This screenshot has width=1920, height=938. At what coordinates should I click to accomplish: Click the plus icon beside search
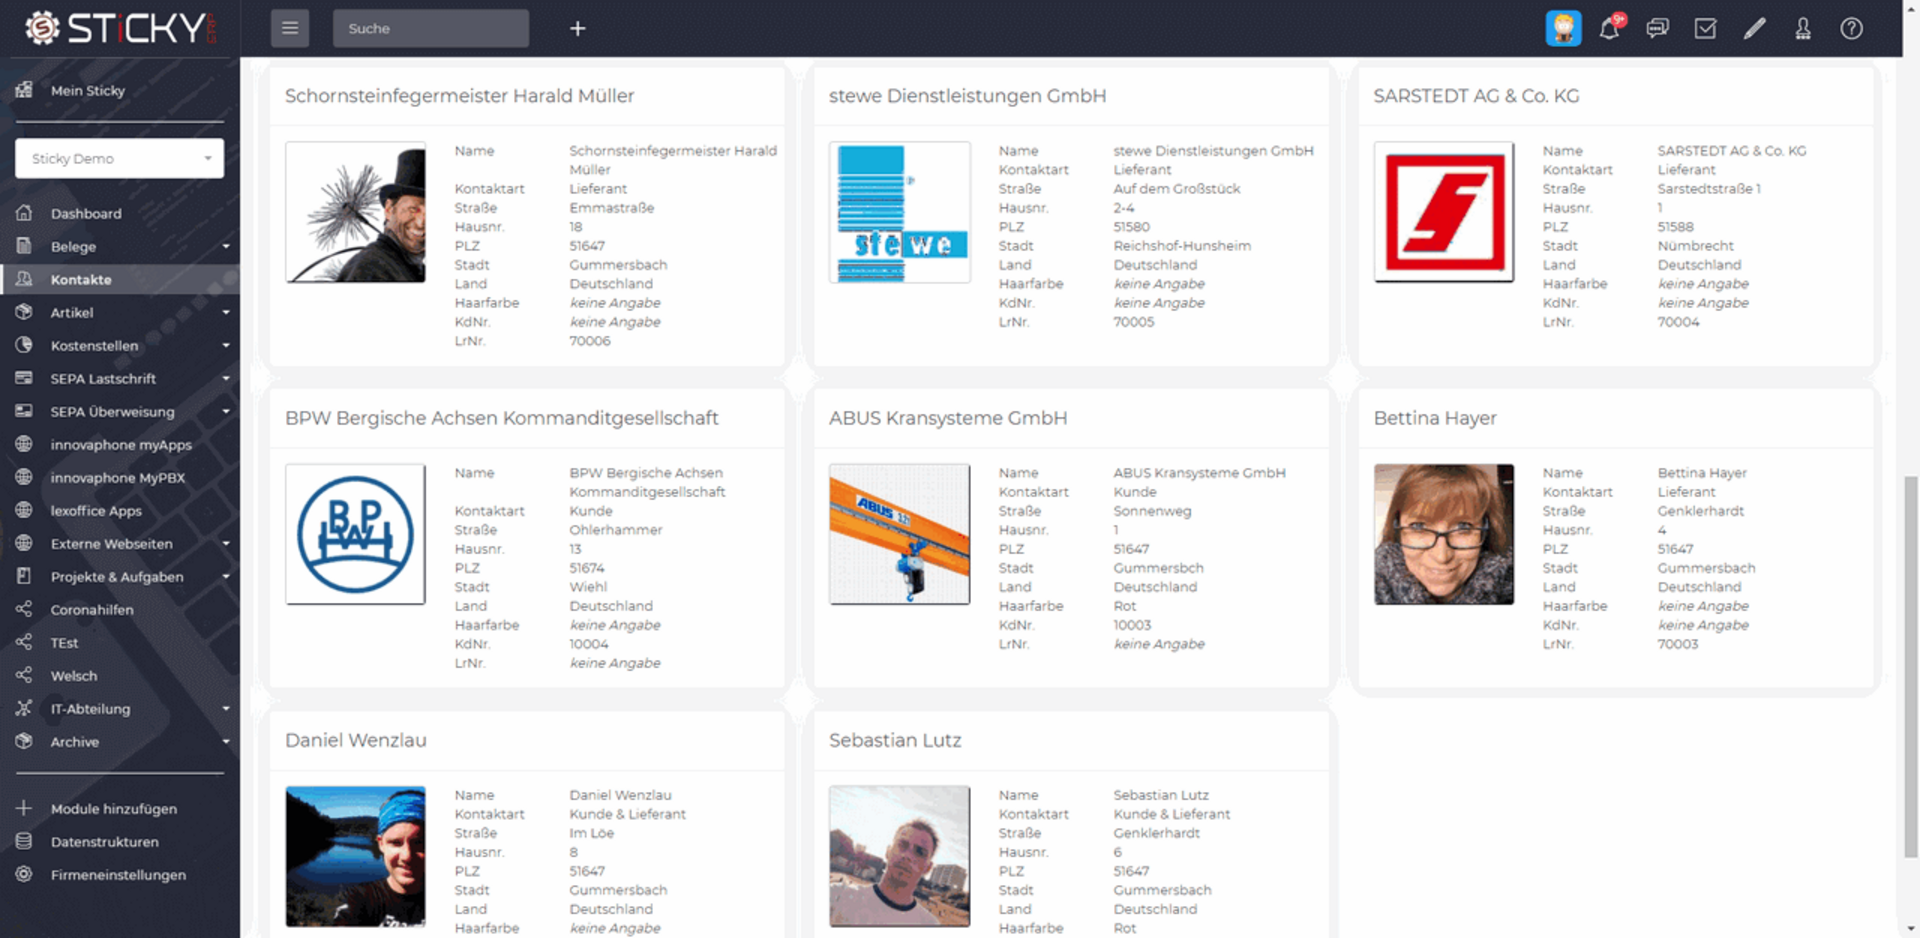point(578,29)
